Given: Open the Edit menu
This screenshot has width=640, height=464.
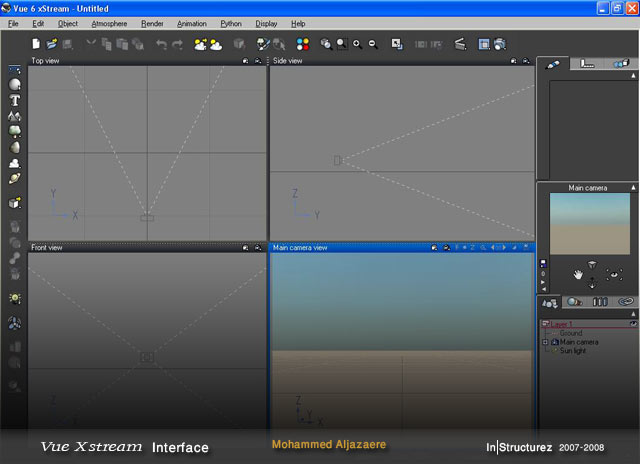Looking at the screenshot, I should 38,24.
